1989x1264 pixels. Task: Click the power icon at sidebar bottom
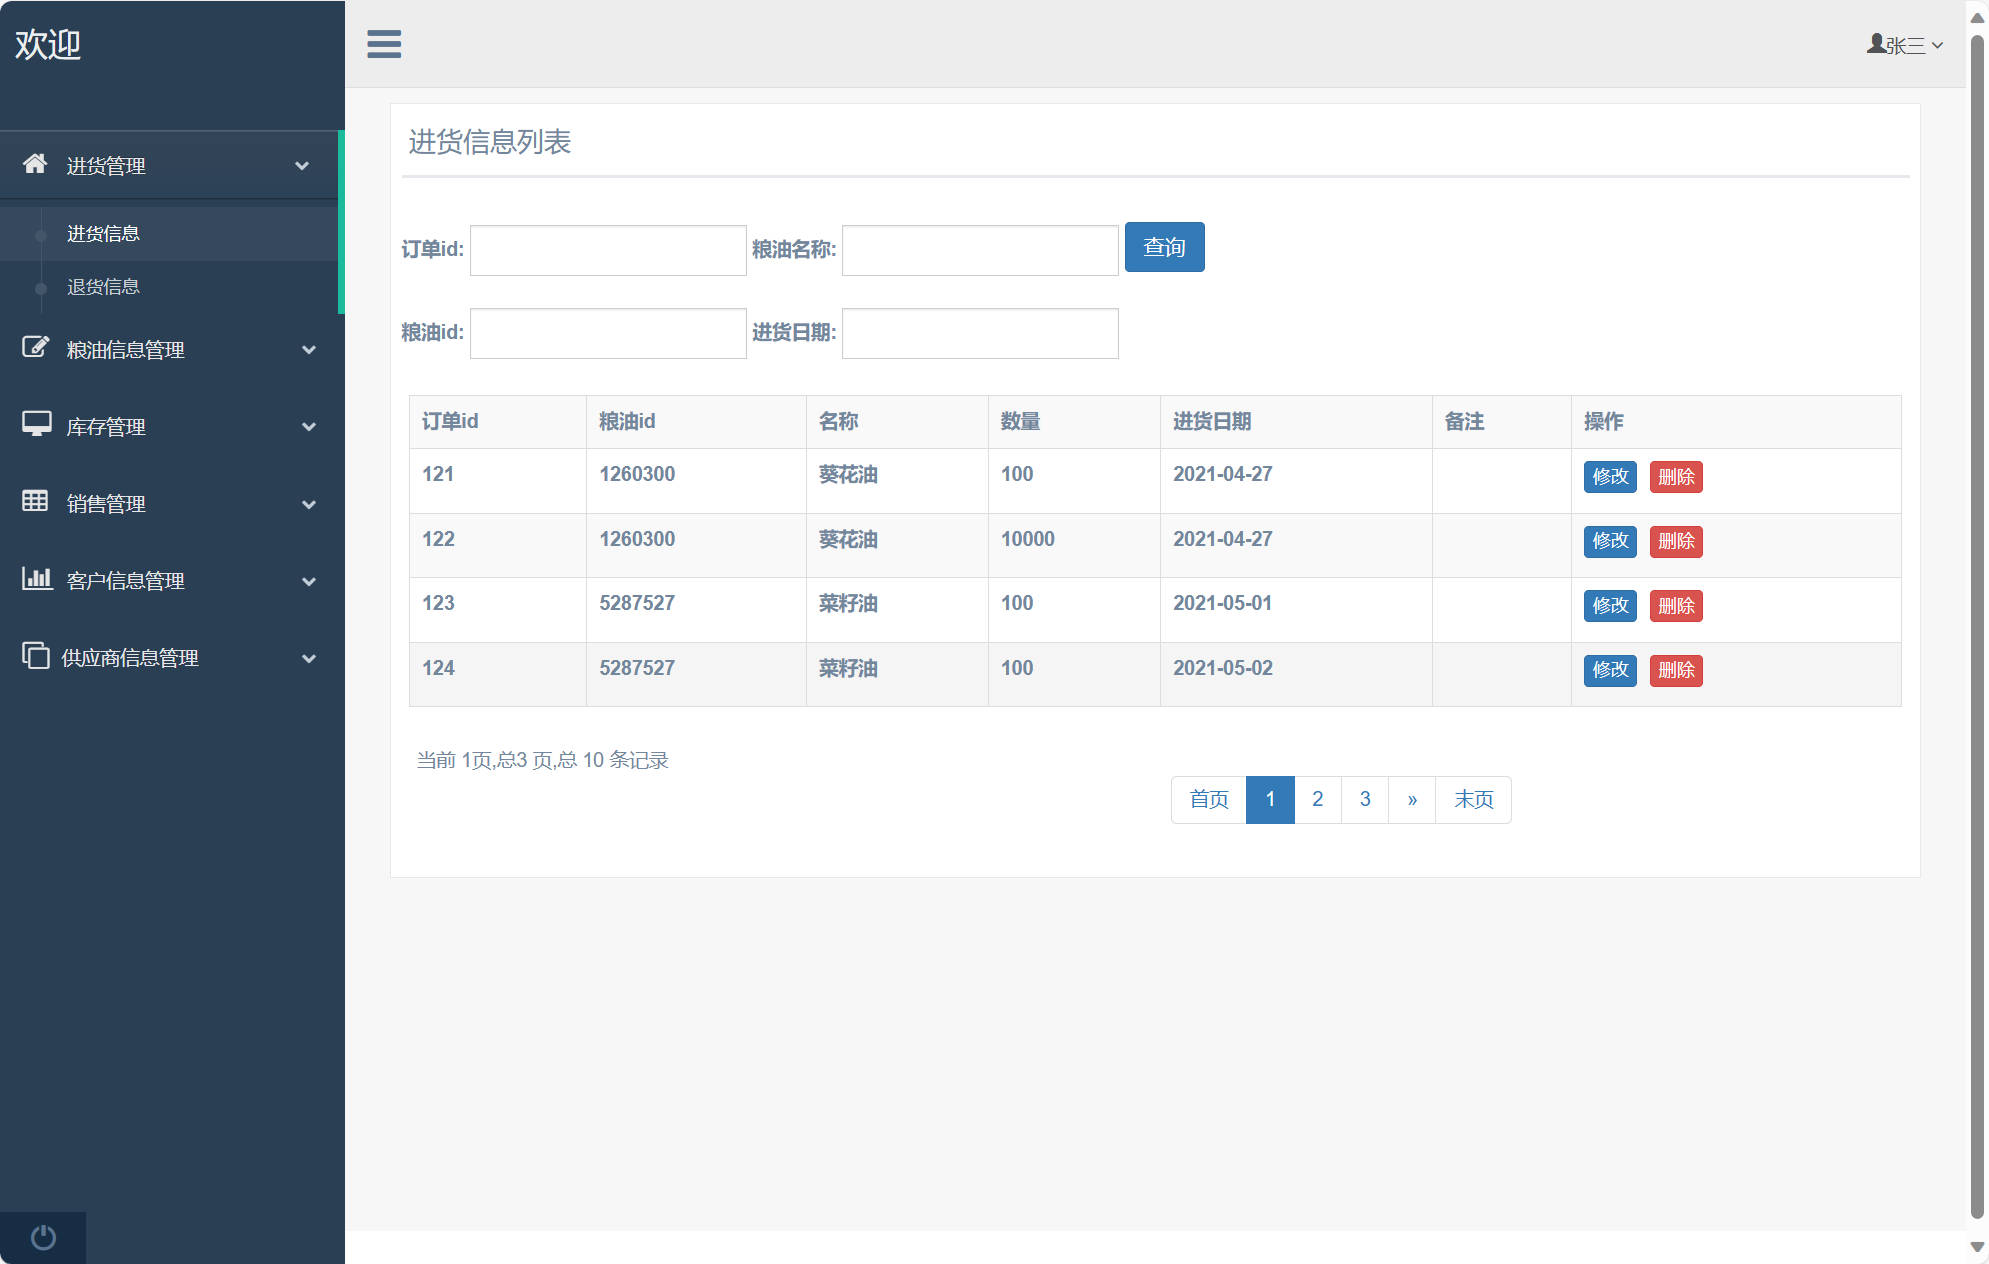[x=43, y=1237]
